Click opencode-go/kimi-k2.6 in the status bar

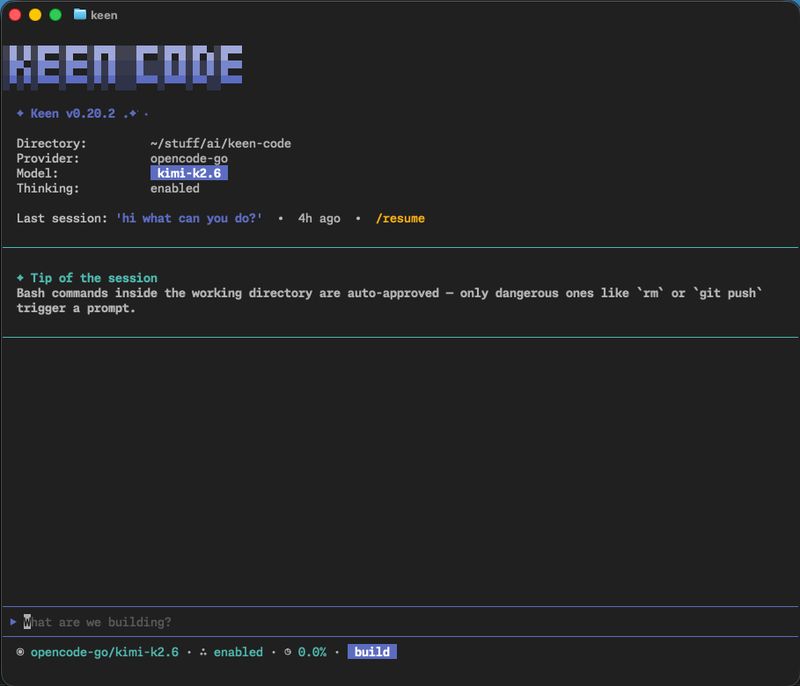tap(105, 652)
